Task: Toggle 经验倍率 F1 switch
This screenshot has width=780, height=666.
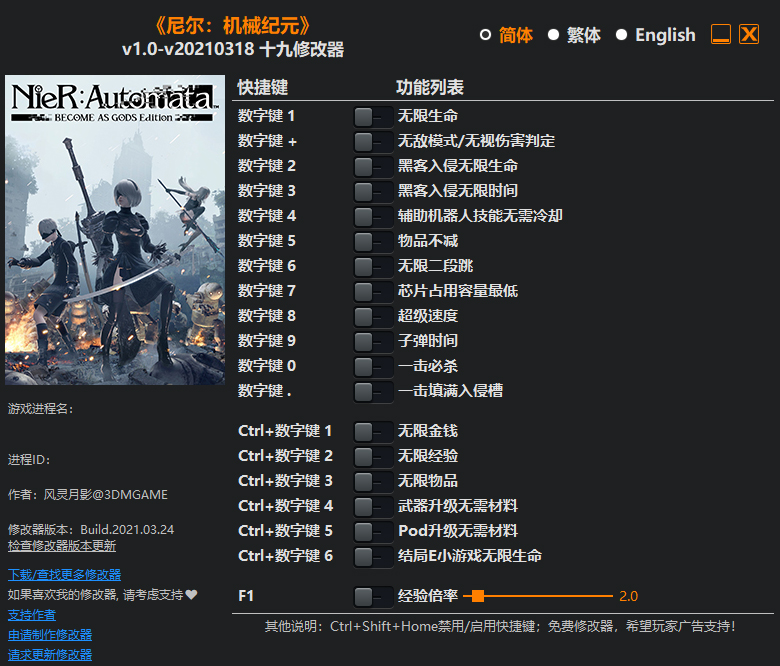Action: click(x=373, y=596)
